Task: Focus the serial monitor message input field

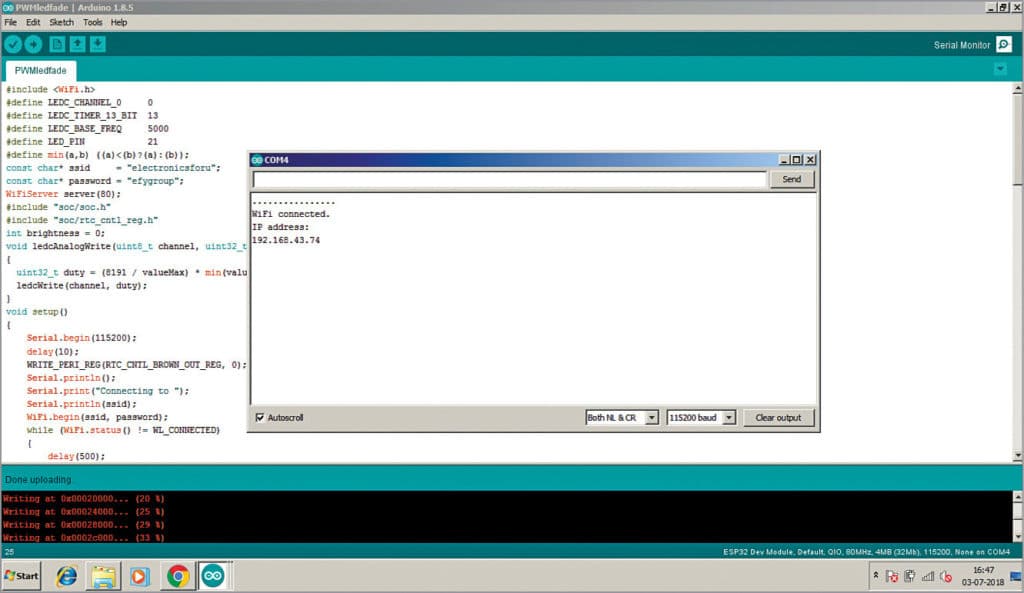Action: pos(509,179)
